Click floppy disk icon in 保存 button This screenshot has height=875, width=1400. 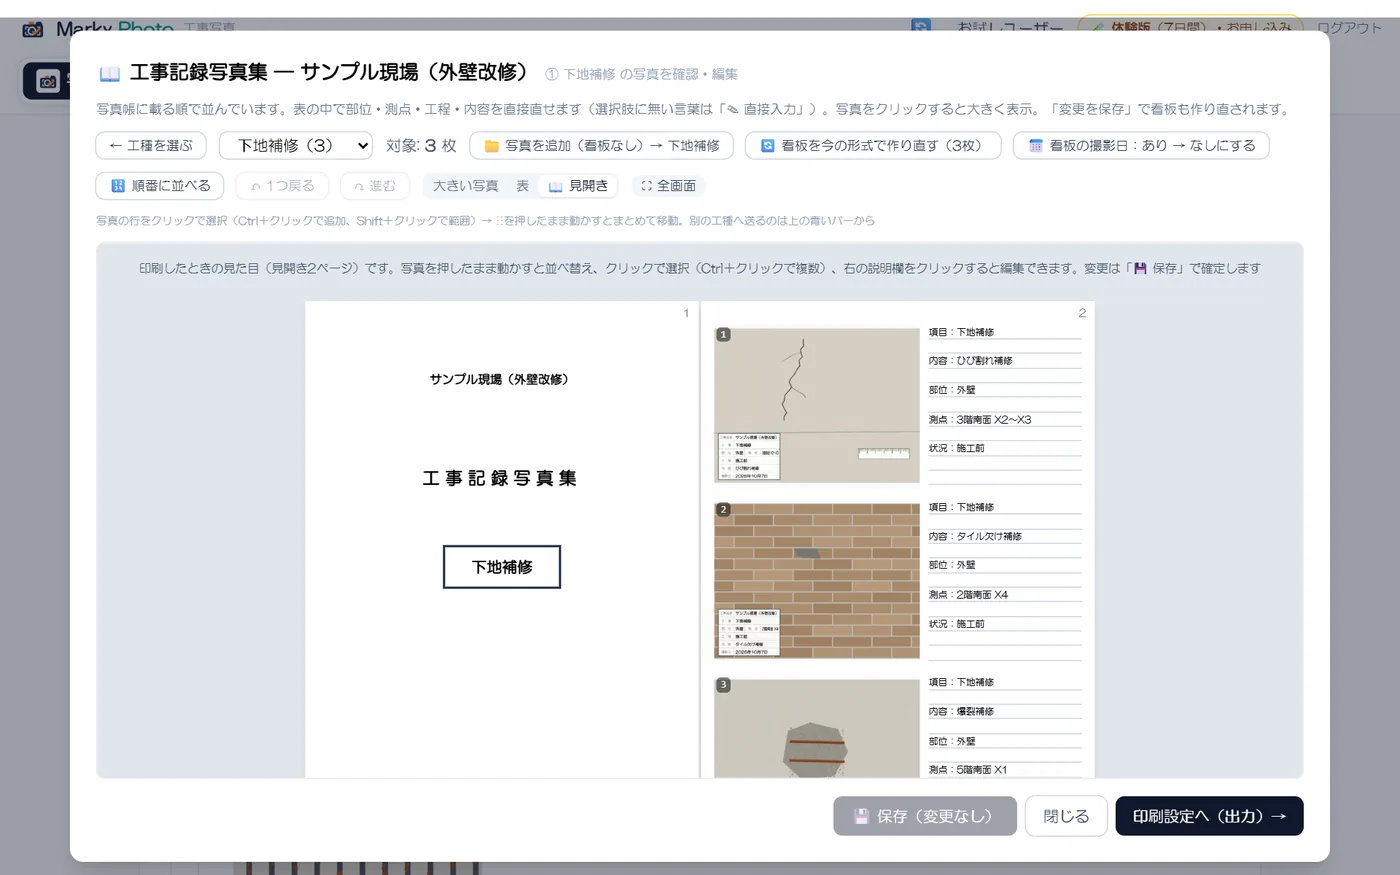[x=861, y=816]
